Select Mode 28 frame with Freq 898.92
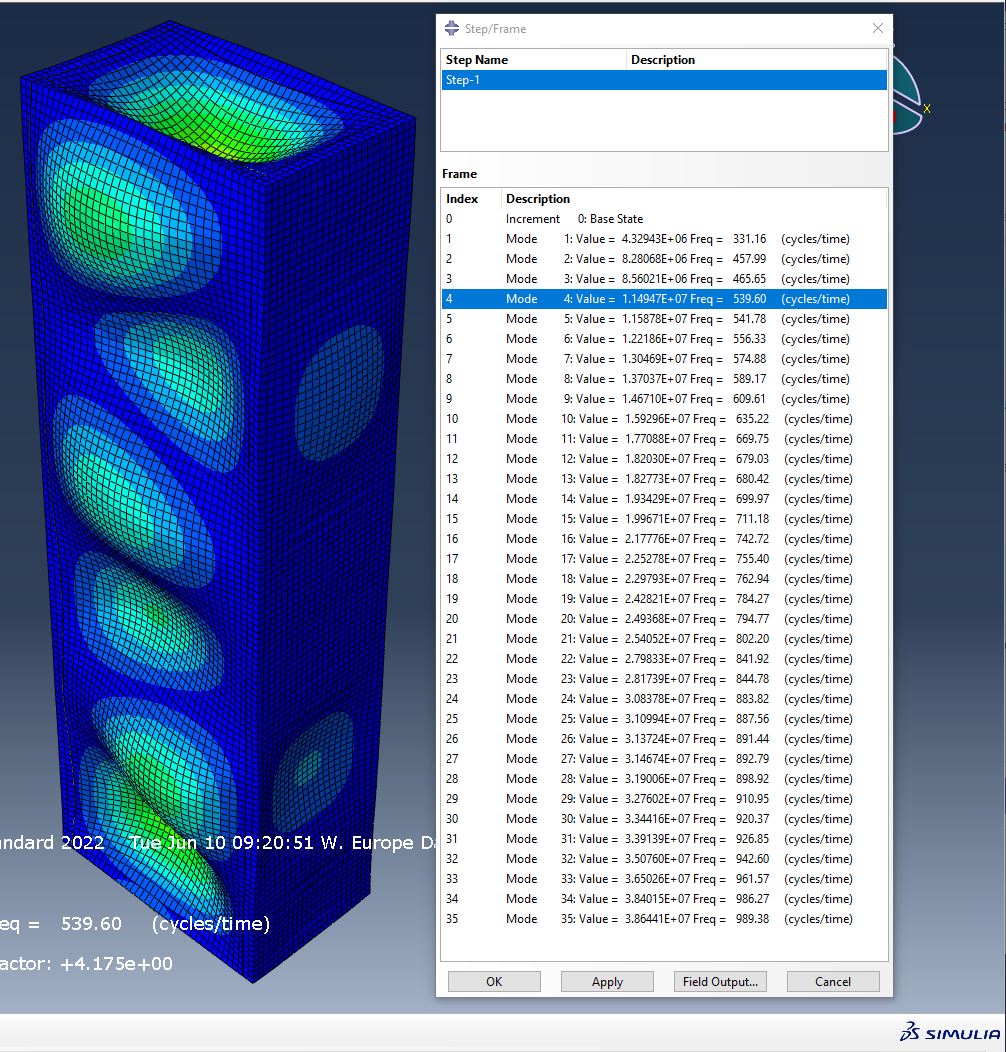 click(664, 779)
